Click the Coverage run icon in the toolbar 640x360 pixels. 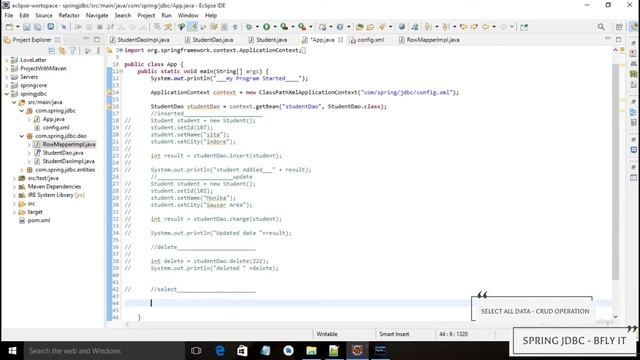pyautogui.click(x=284, y=27)
